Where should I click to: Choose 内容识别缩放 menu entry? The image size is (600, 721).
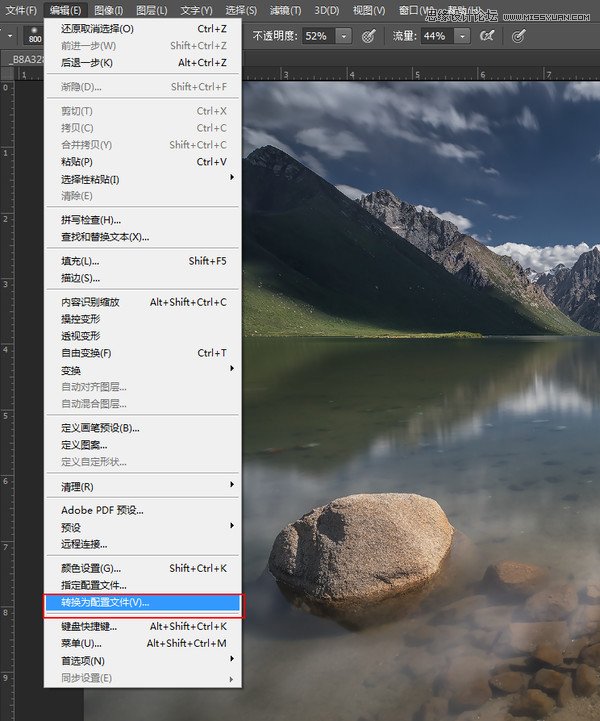click(x=143, y=302)
